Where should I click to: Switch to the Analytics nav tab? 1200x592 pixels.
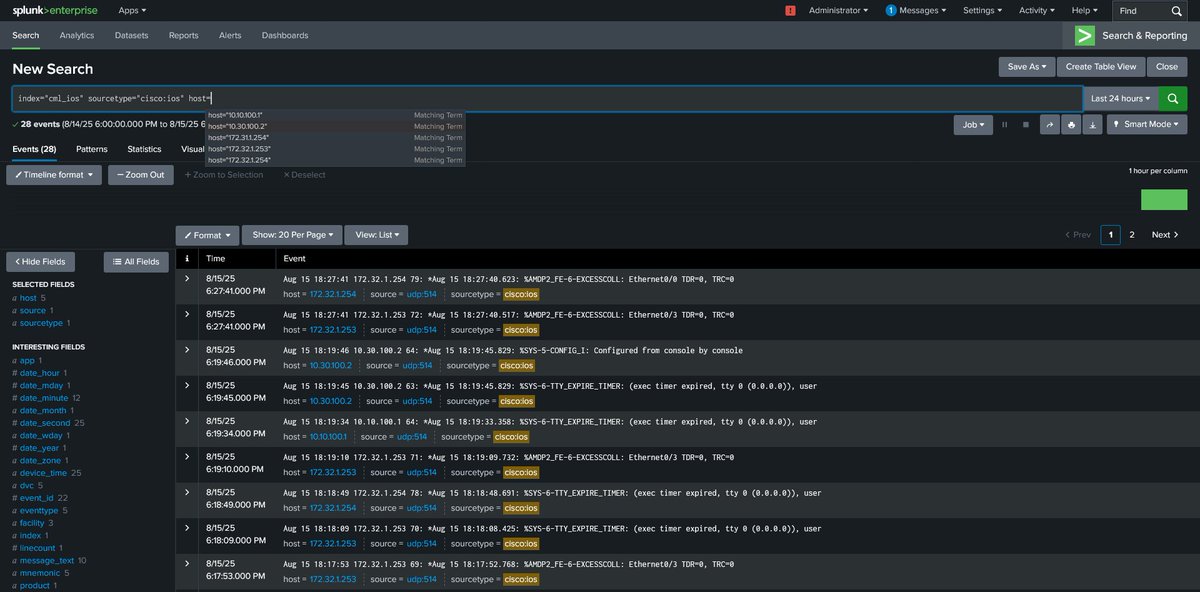point(76,35)
